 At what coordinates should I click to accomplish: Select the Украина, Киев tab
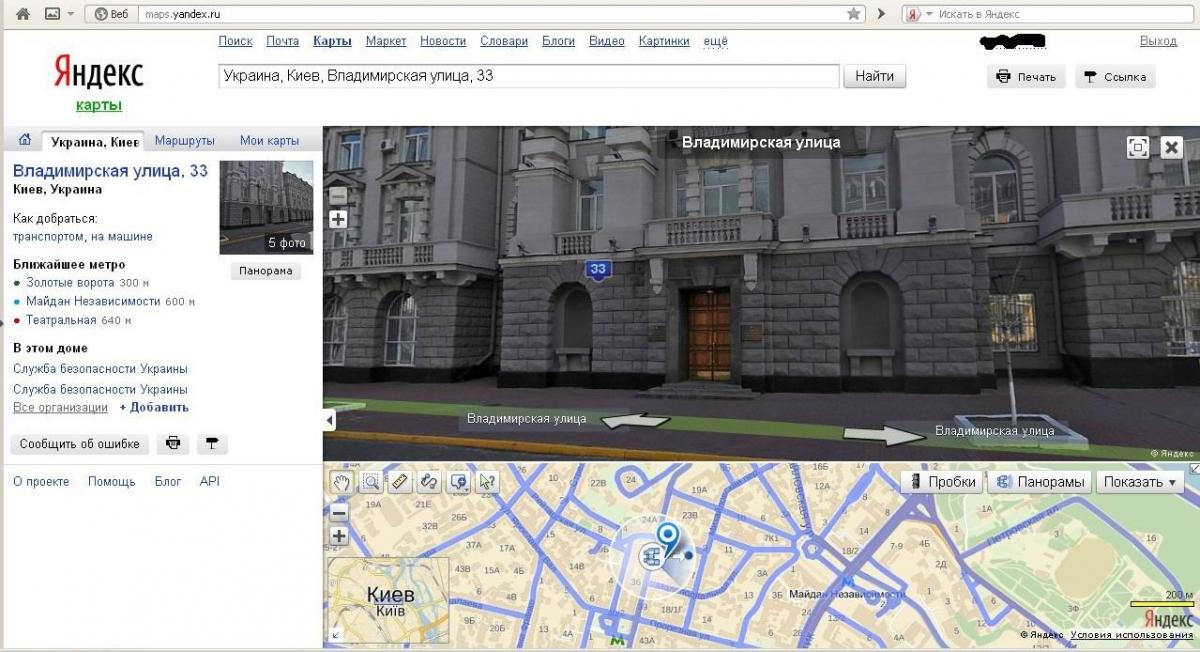[94, 141]
